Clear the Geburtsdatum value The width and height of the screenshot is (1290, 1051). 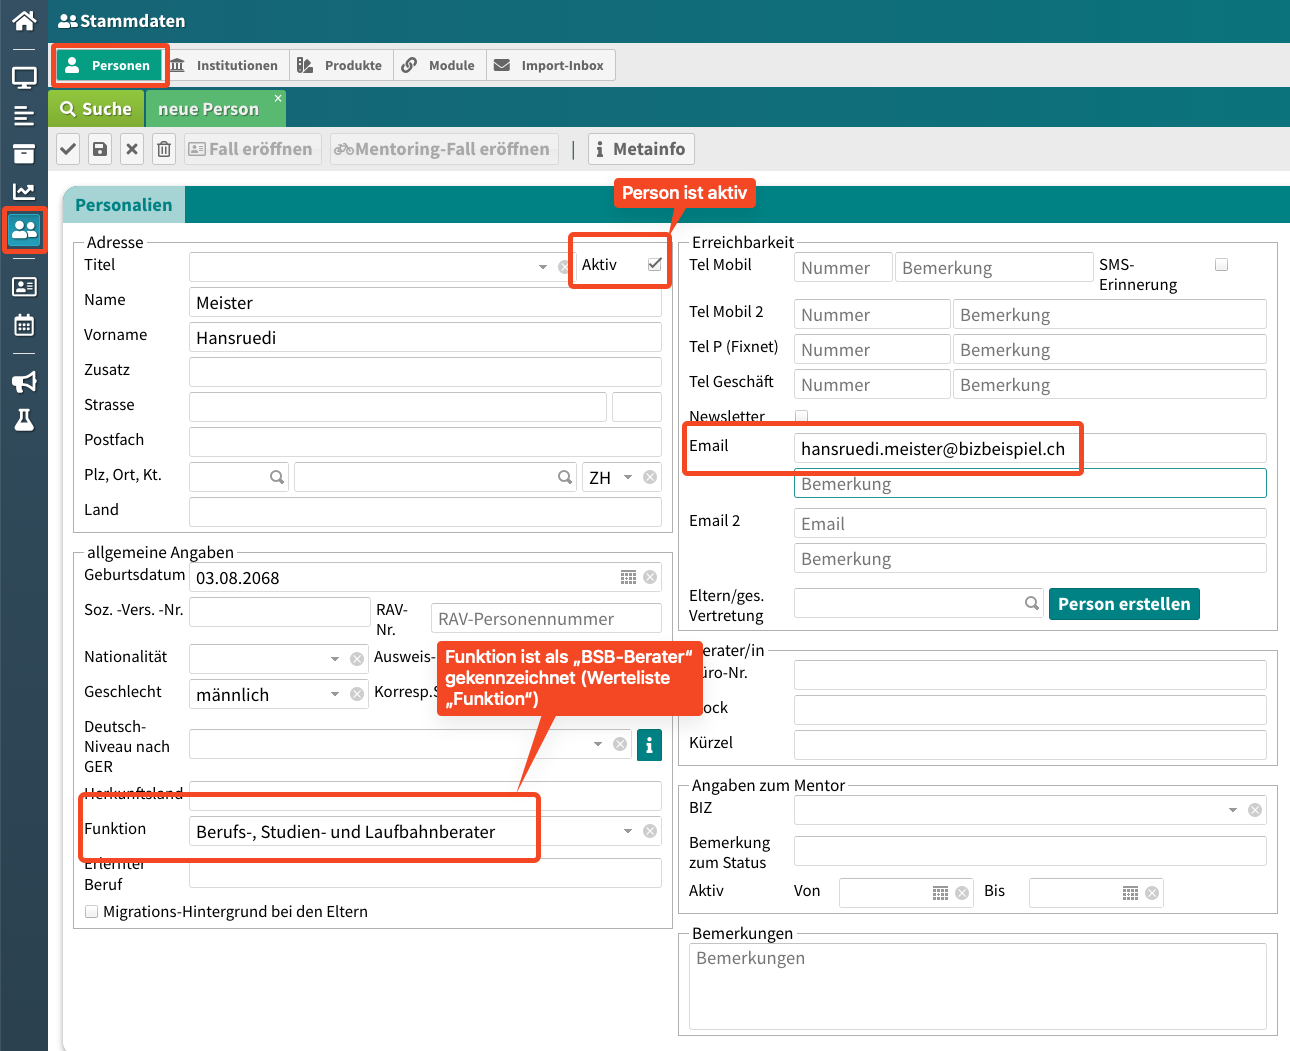650,577
